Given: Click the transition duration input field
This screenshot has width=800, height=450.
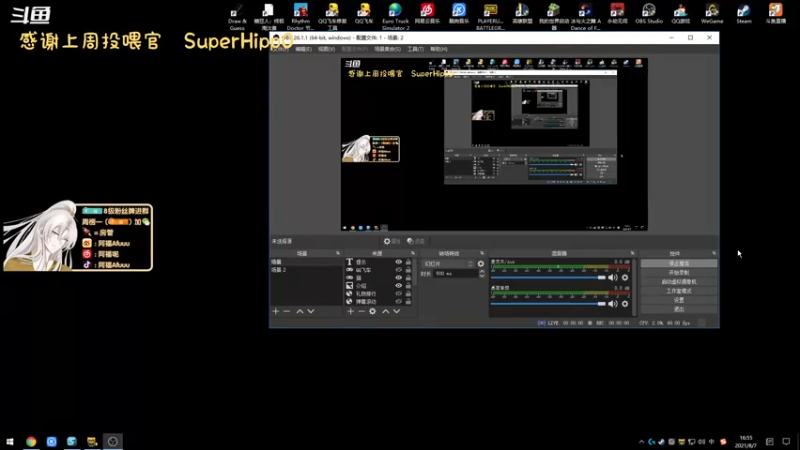Looking at the screenshot, I should coord(456,274).
